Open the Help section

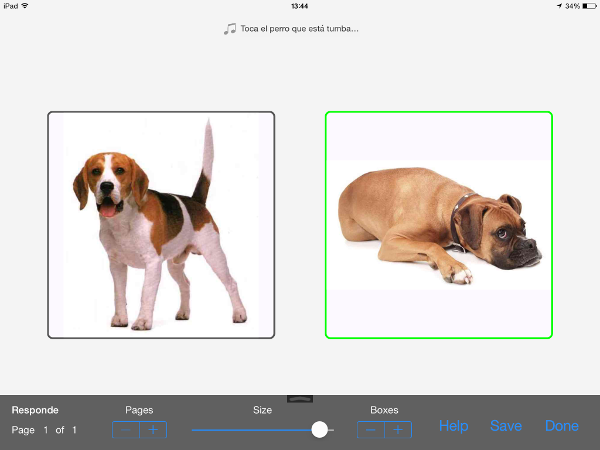coord(453,426)
